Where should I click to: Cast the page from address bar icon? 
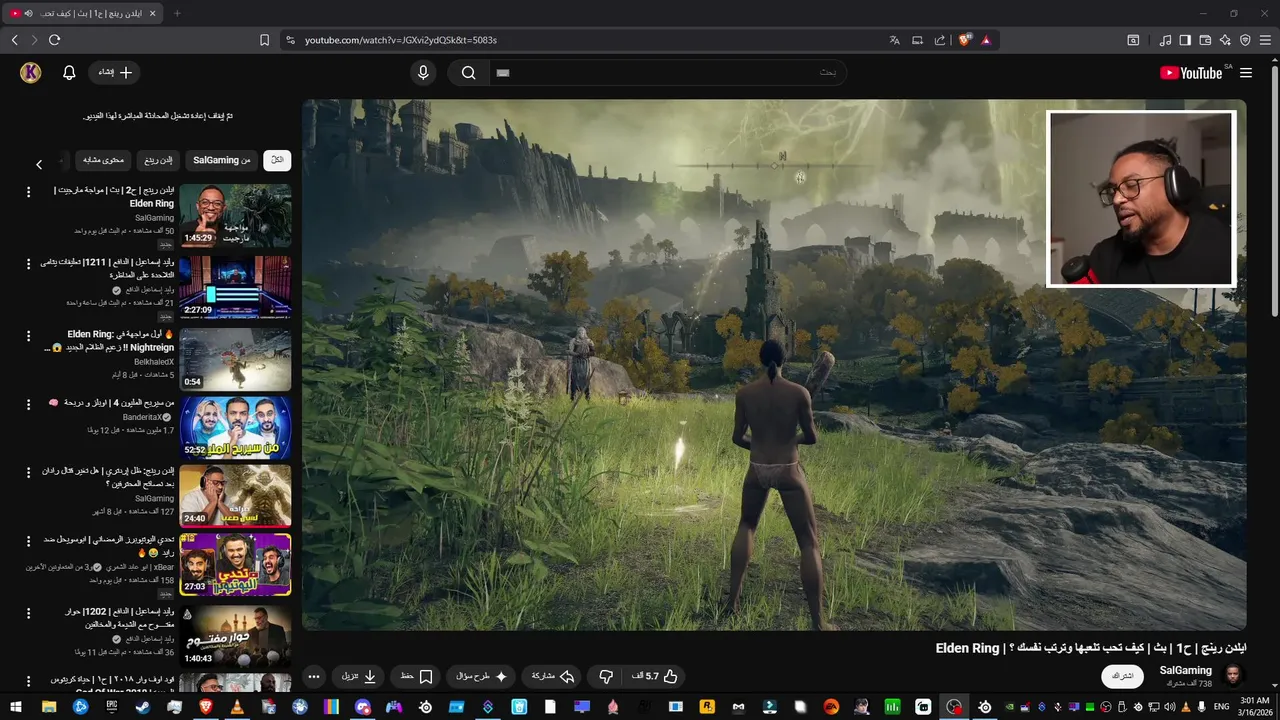click(x=917, y=40)
